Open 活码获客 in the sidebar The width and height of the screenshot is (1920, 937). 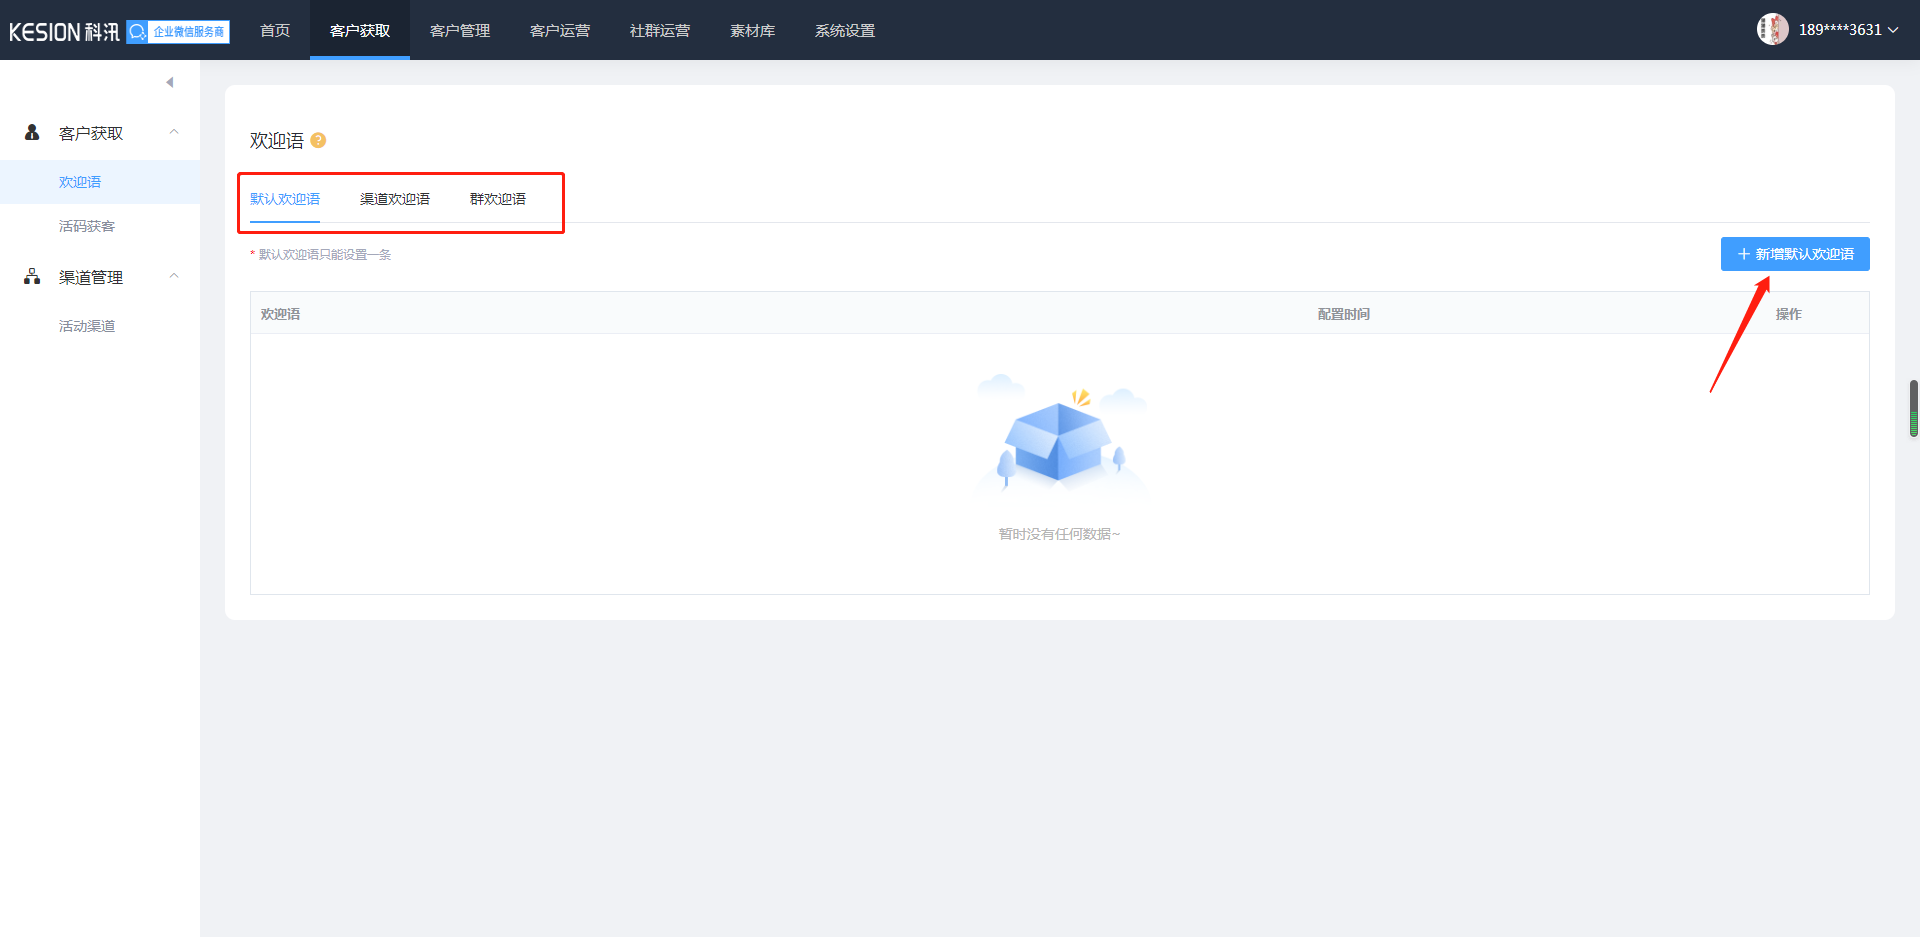point(87,226)
